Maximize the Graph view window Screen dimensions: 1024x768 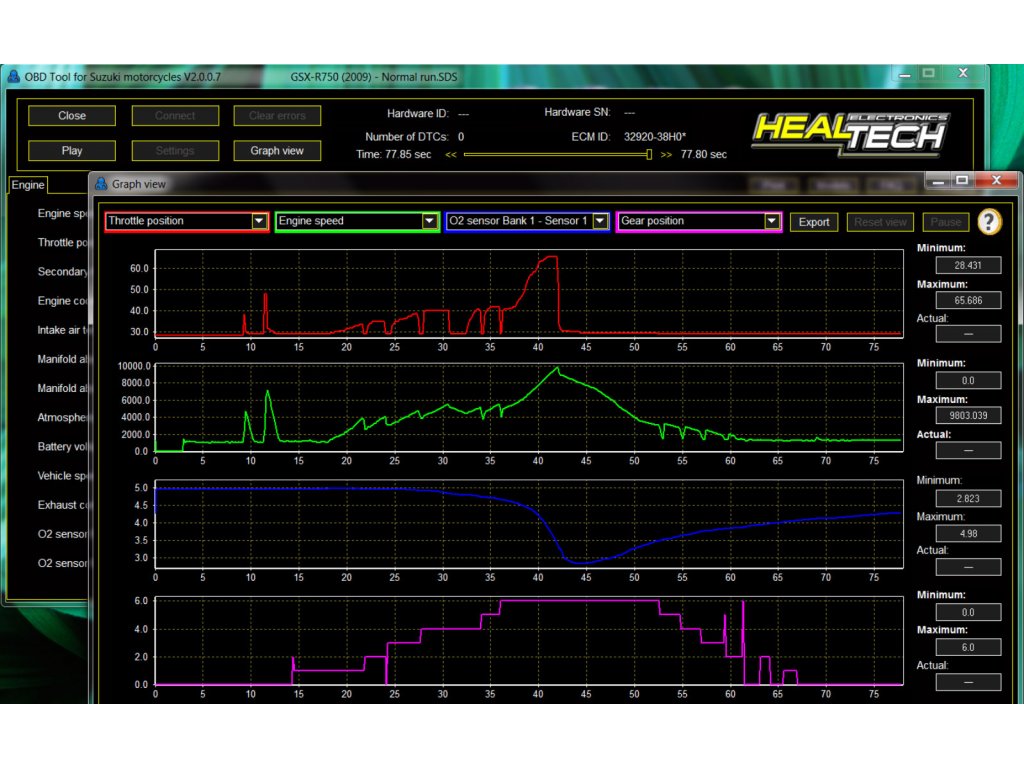pos(962,180)
